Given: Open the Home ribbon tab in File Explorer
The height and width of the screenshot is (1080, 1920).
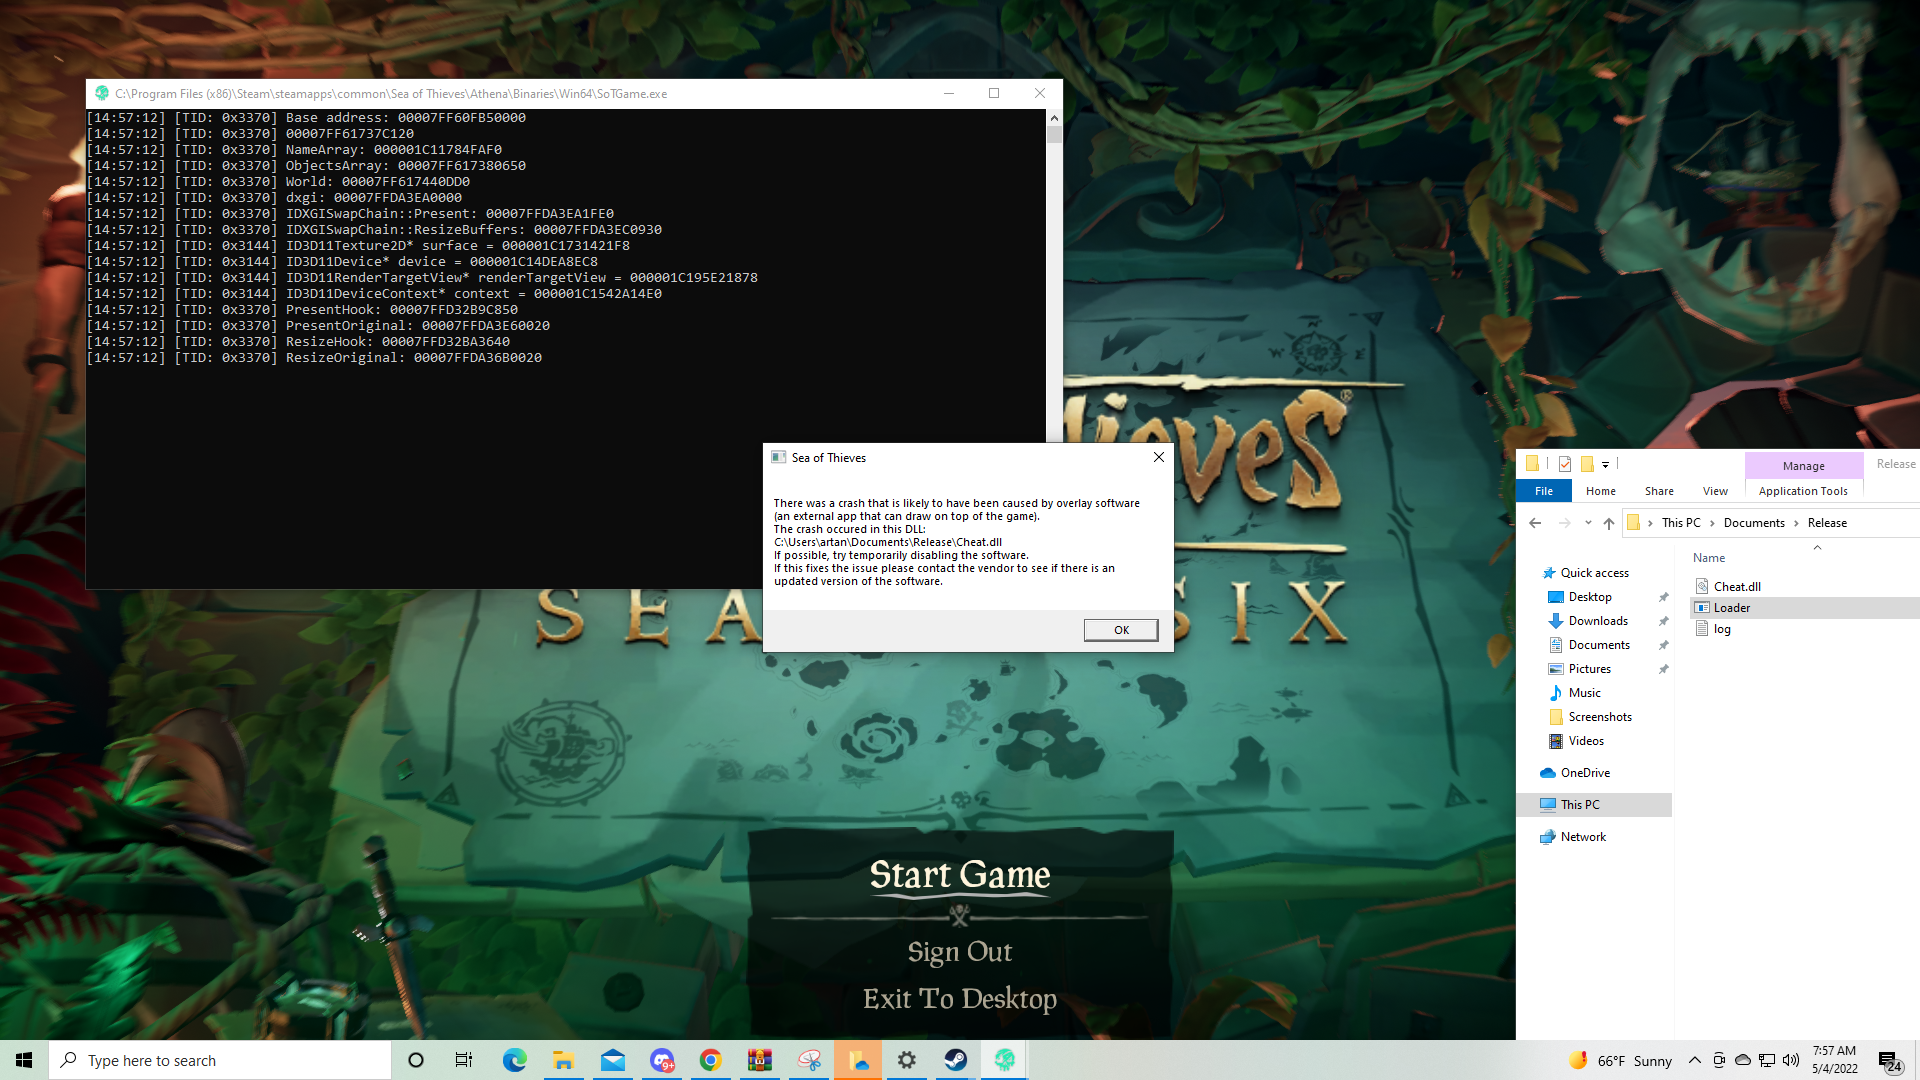Looking at the screenshot, I should (1601, 491).
